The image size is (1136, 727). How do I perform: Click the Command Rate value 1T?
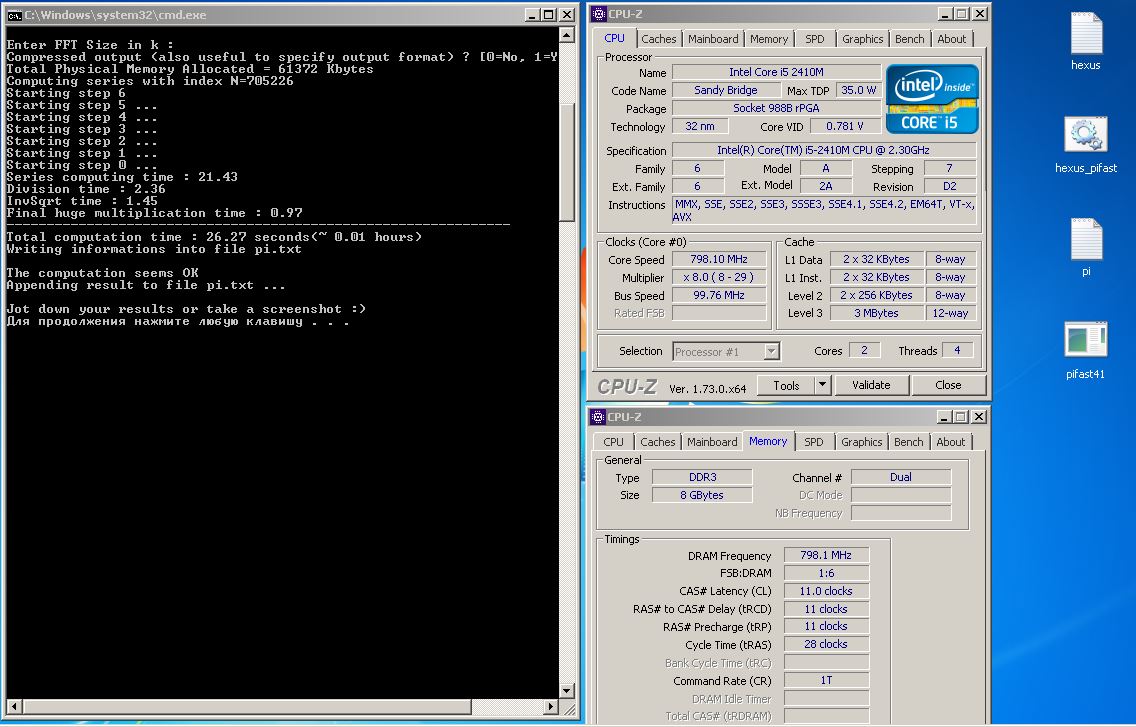pos(826,681)
